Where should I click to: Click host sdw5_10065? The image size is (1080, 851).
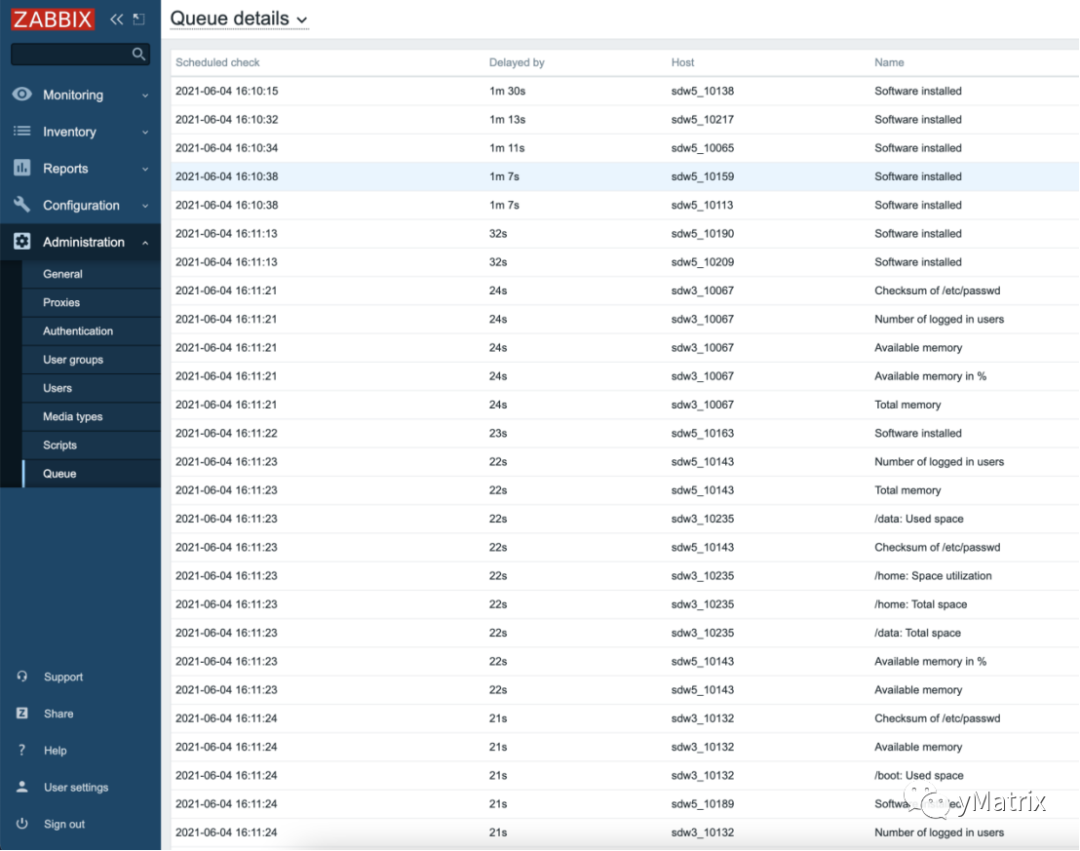[703, 148]
